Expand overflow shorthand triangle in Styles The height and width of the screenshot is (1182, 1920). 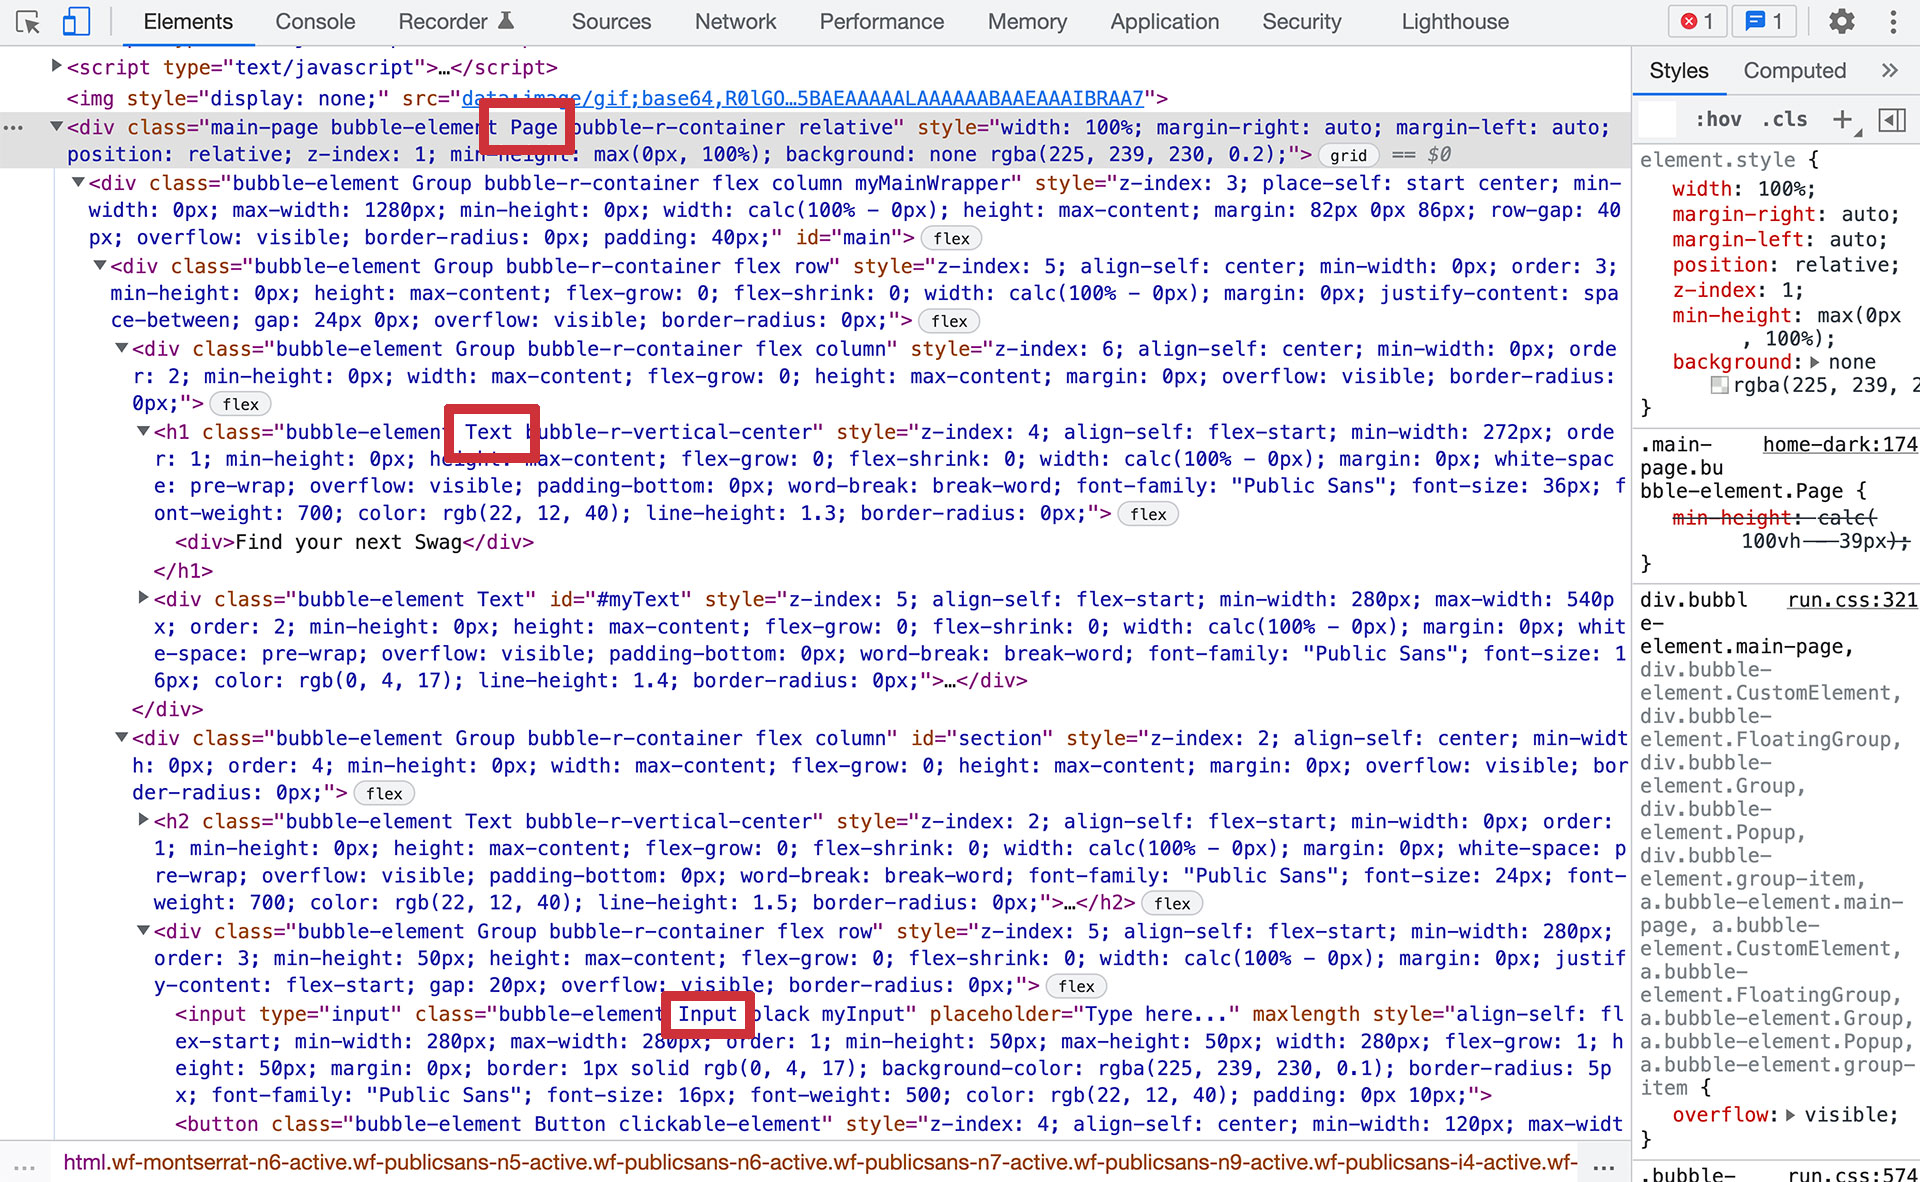(1790, 1115)
